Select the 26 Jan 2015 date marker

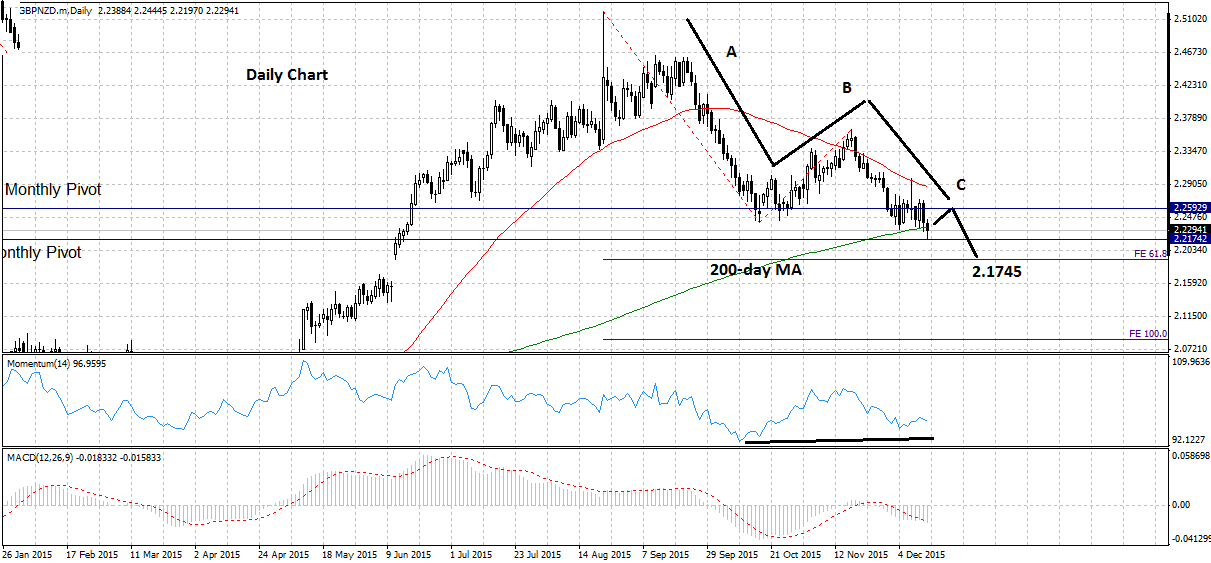click(27, 553)
